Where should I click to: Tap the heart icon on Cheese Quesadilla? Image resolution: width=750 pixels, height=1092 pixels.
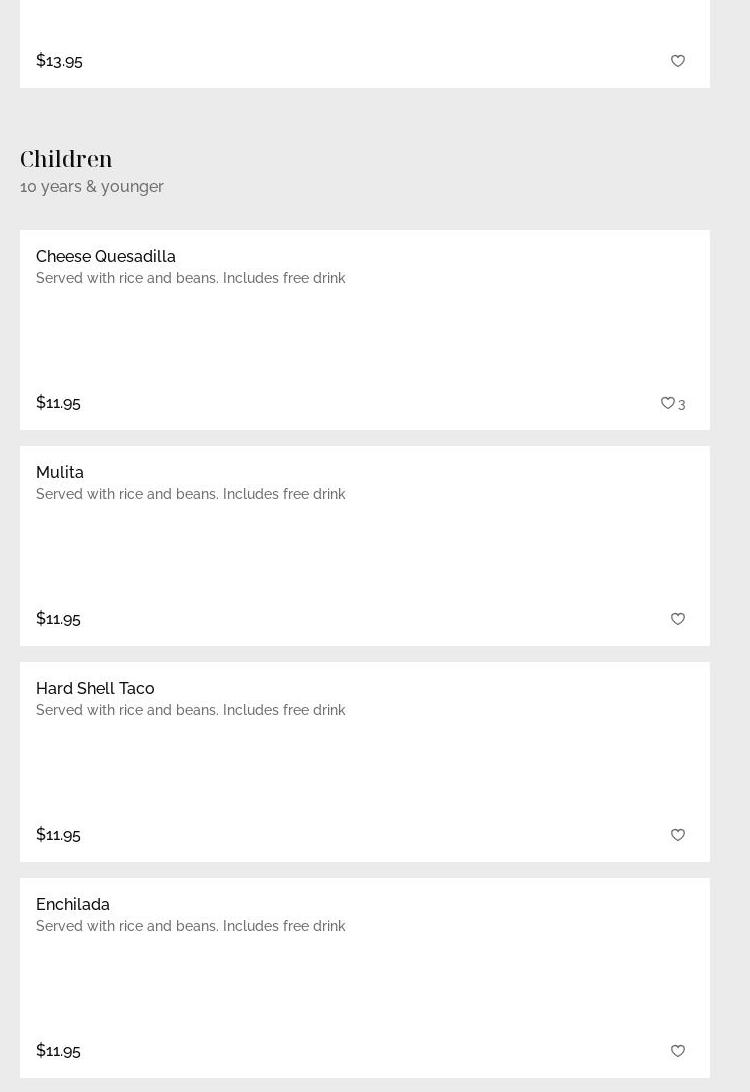click(667, 403)
